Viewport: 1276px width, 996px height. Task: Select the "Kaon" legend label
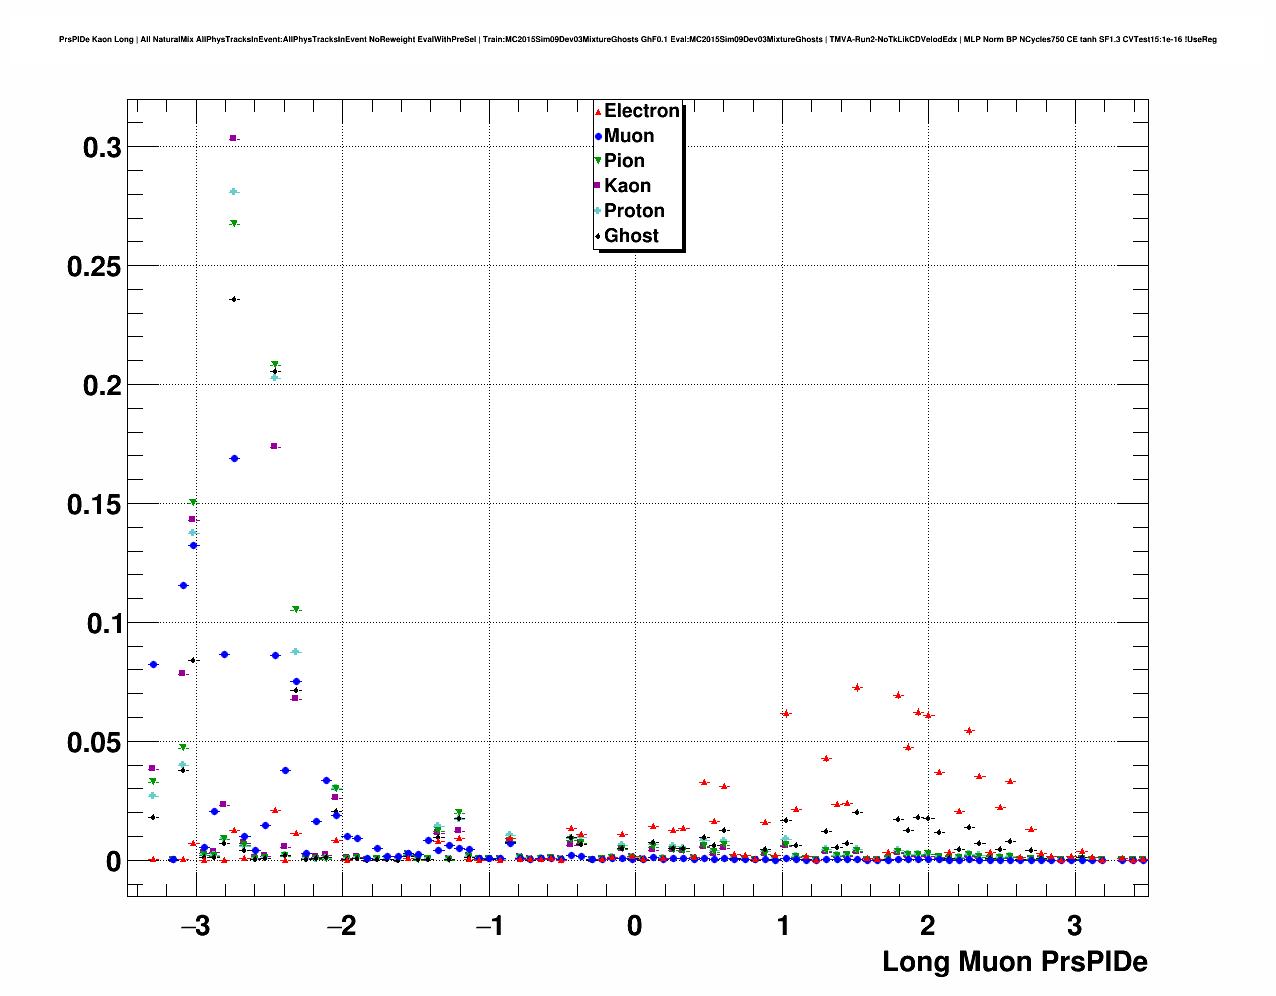tap(628, 186)
